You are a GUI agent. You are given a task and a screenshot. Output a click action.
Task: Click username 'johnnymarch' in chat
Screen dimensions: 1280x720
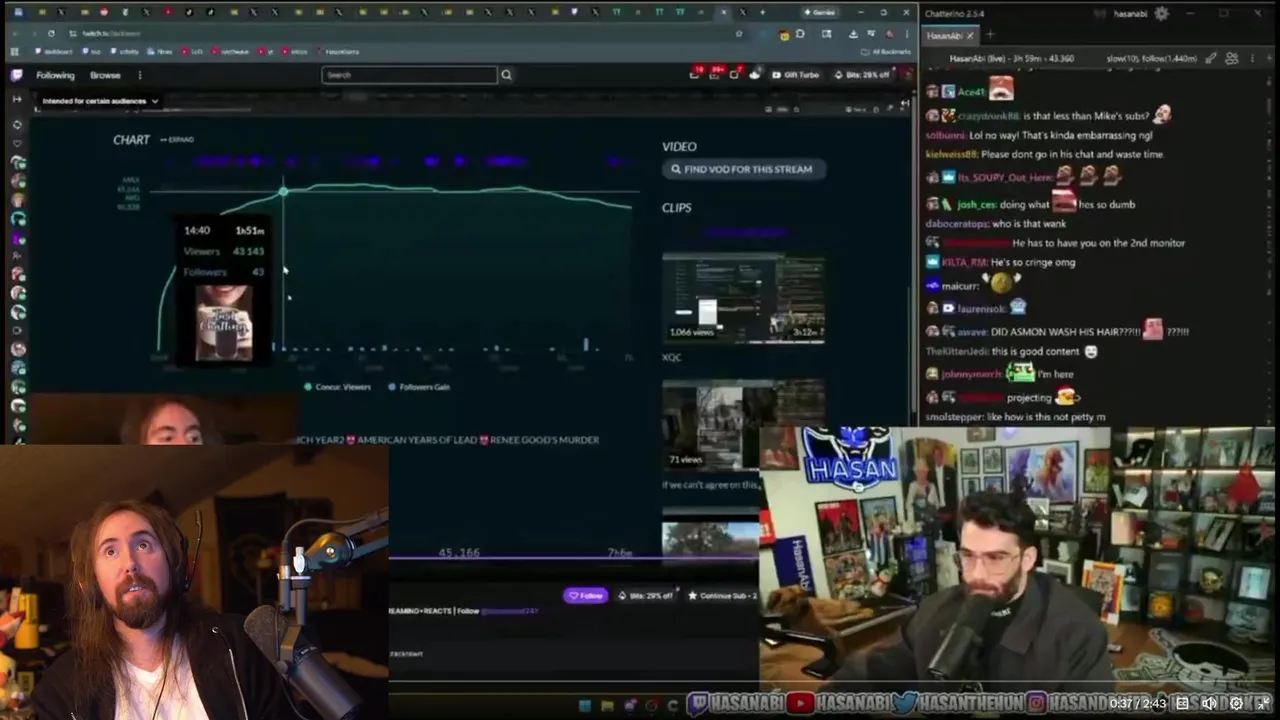click(x=971, y=374)
